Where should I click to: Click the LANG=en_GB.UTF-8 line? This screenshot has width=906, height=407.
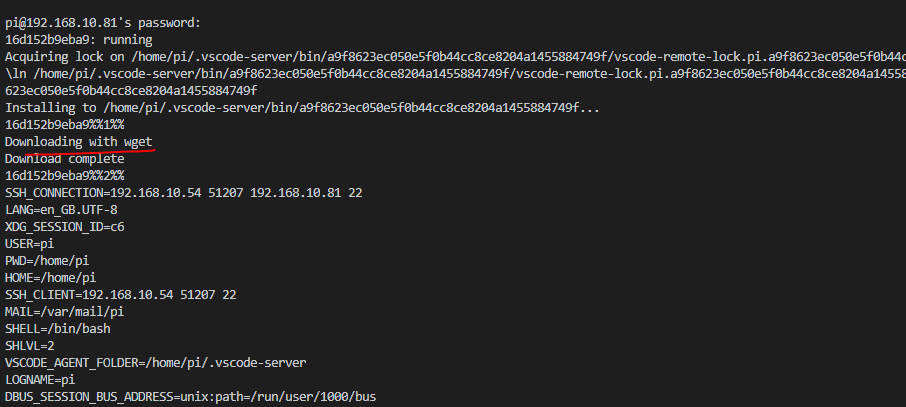click(61, 209)
